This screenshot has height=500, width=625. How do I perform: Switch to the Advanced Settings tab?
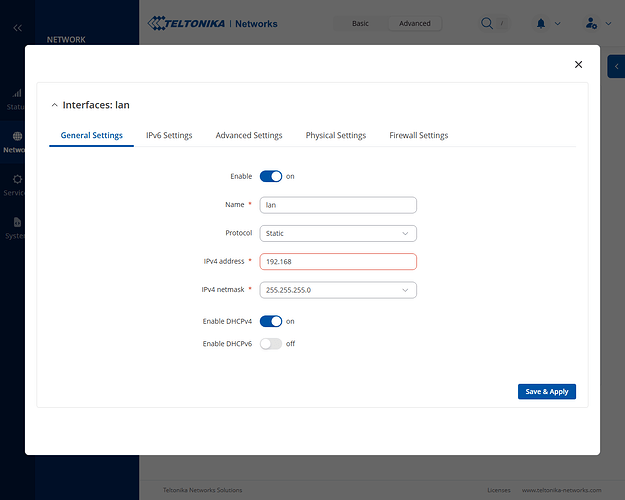tap(249, 136)
